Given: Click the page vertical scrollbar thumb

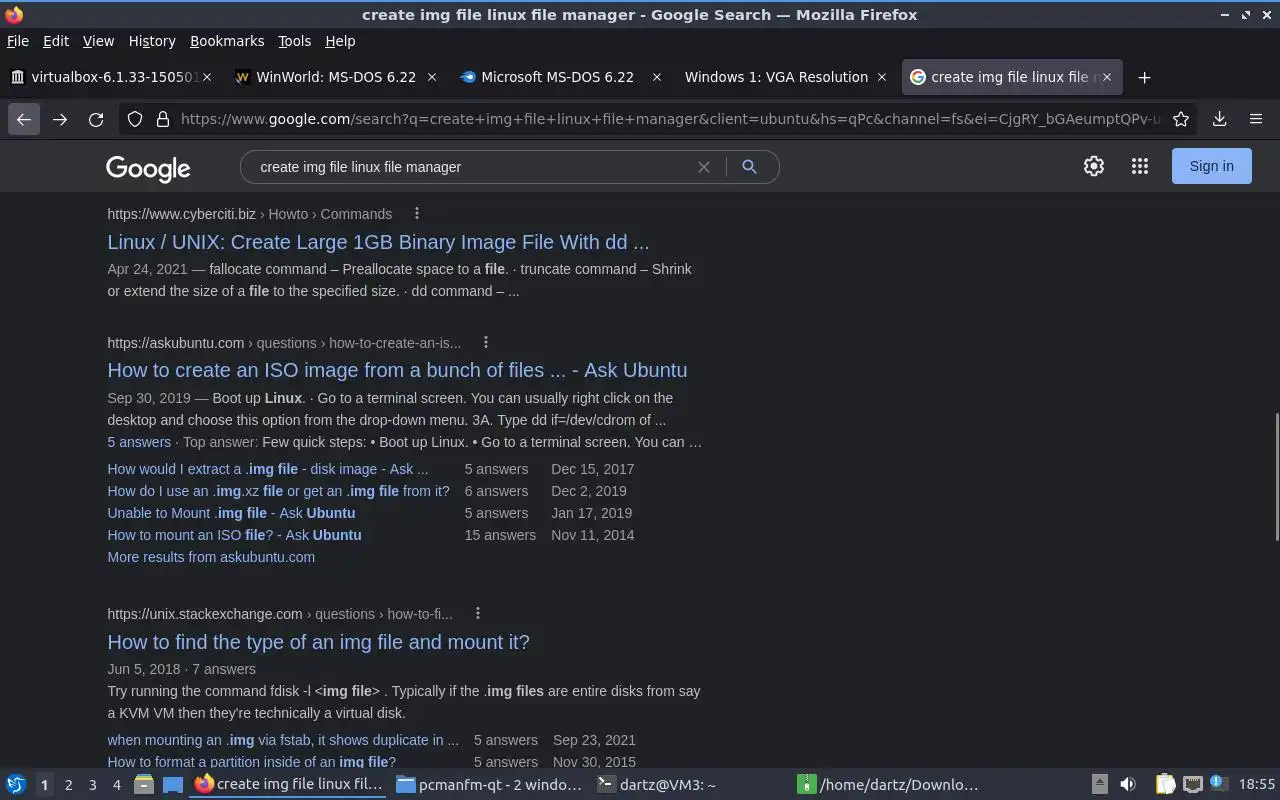Looking at the screenshot, I should coord(1275,476).
